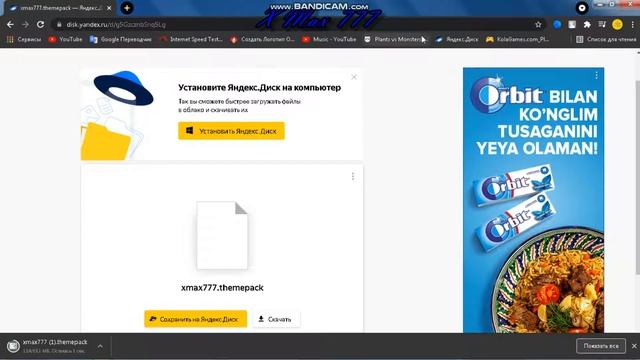Click the yellow profile avatar icon
This screenshot has height=360, width=640.
618,24
